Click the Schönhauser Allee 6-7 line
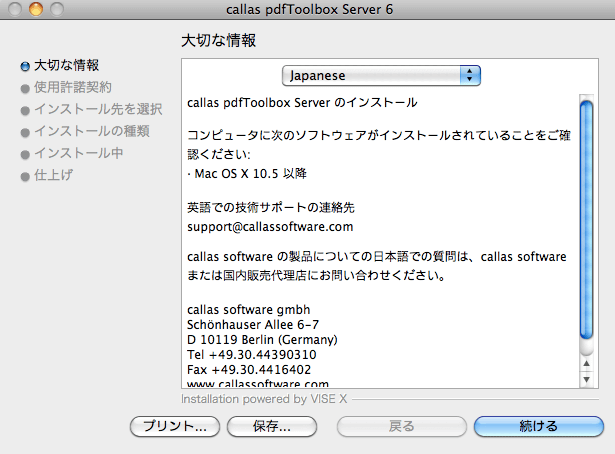 (x=253, y=325)
